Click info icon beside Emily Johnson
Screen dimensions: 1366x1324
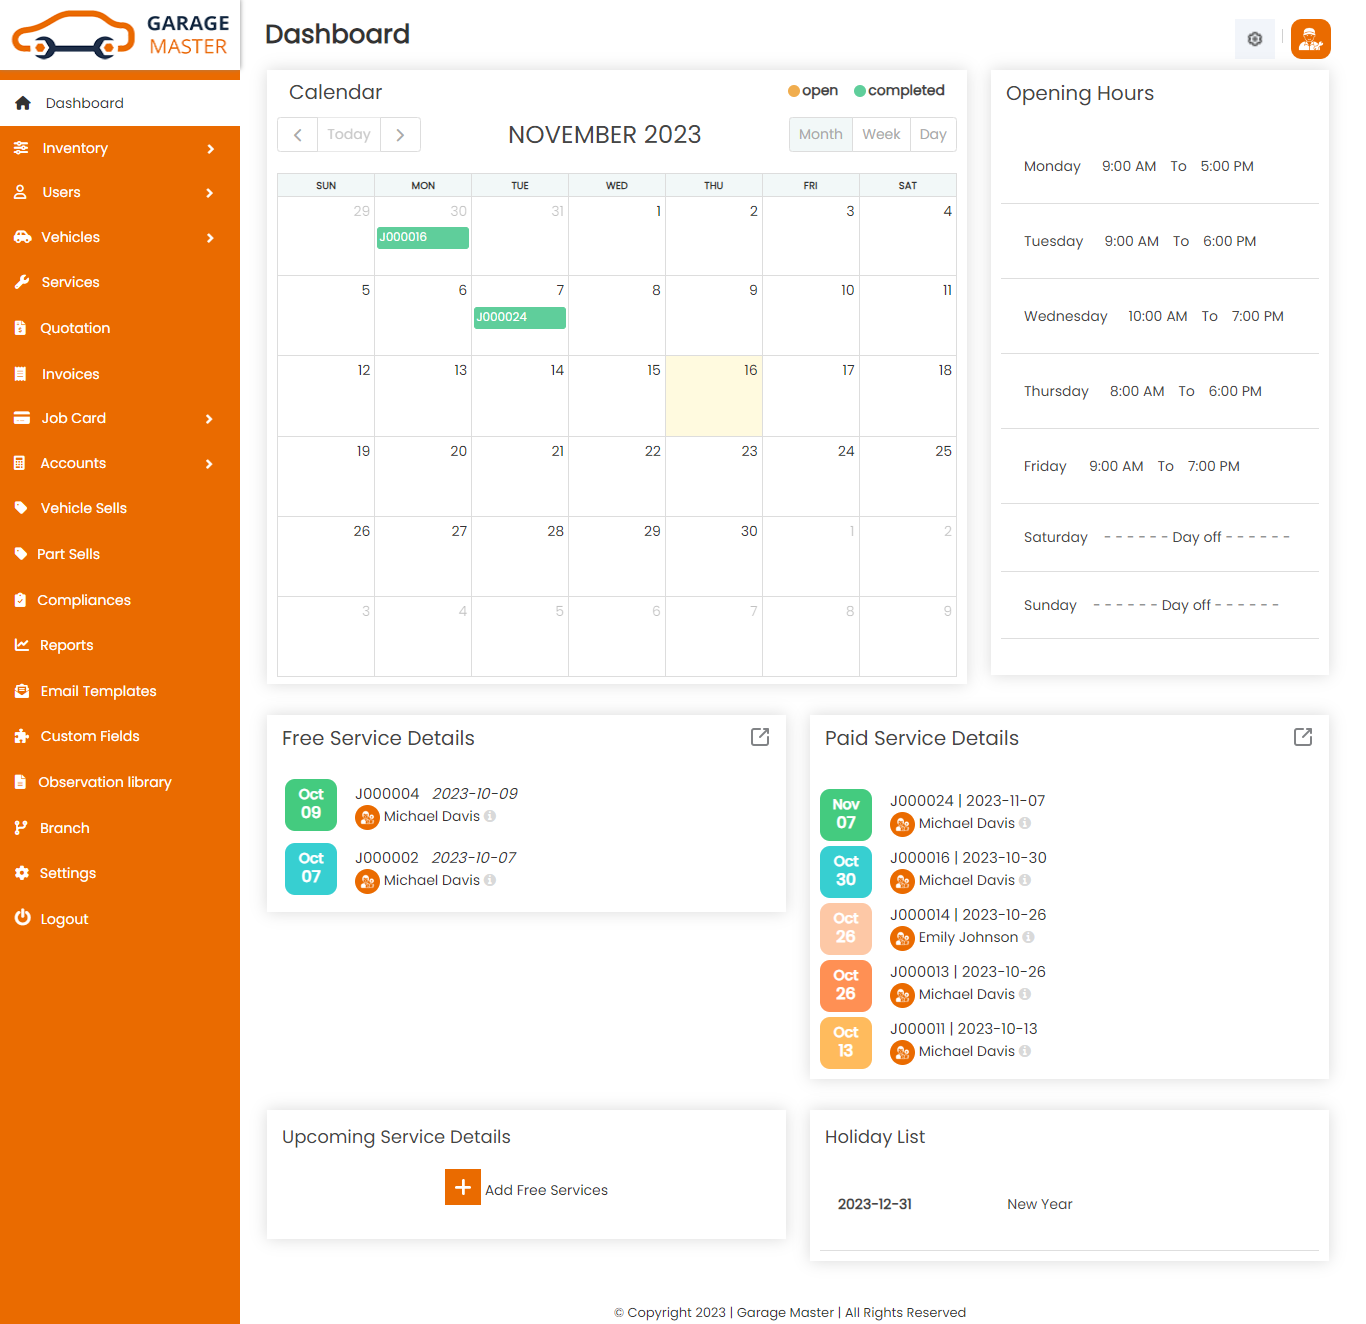coord(1028,937)
